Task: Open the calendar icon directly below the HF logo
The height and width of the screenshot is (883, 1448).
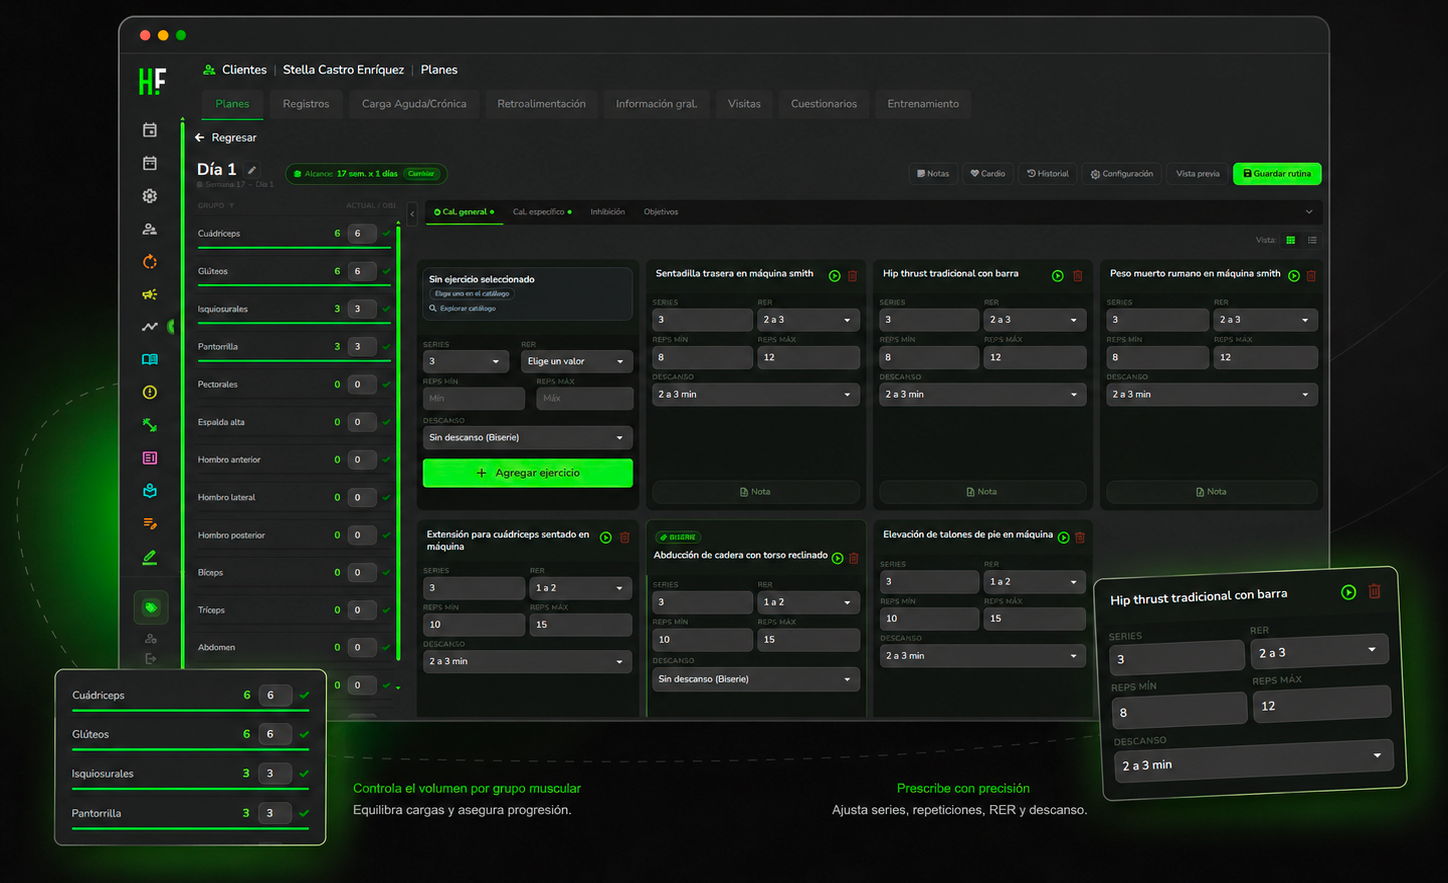Action: tap(150, 130)
